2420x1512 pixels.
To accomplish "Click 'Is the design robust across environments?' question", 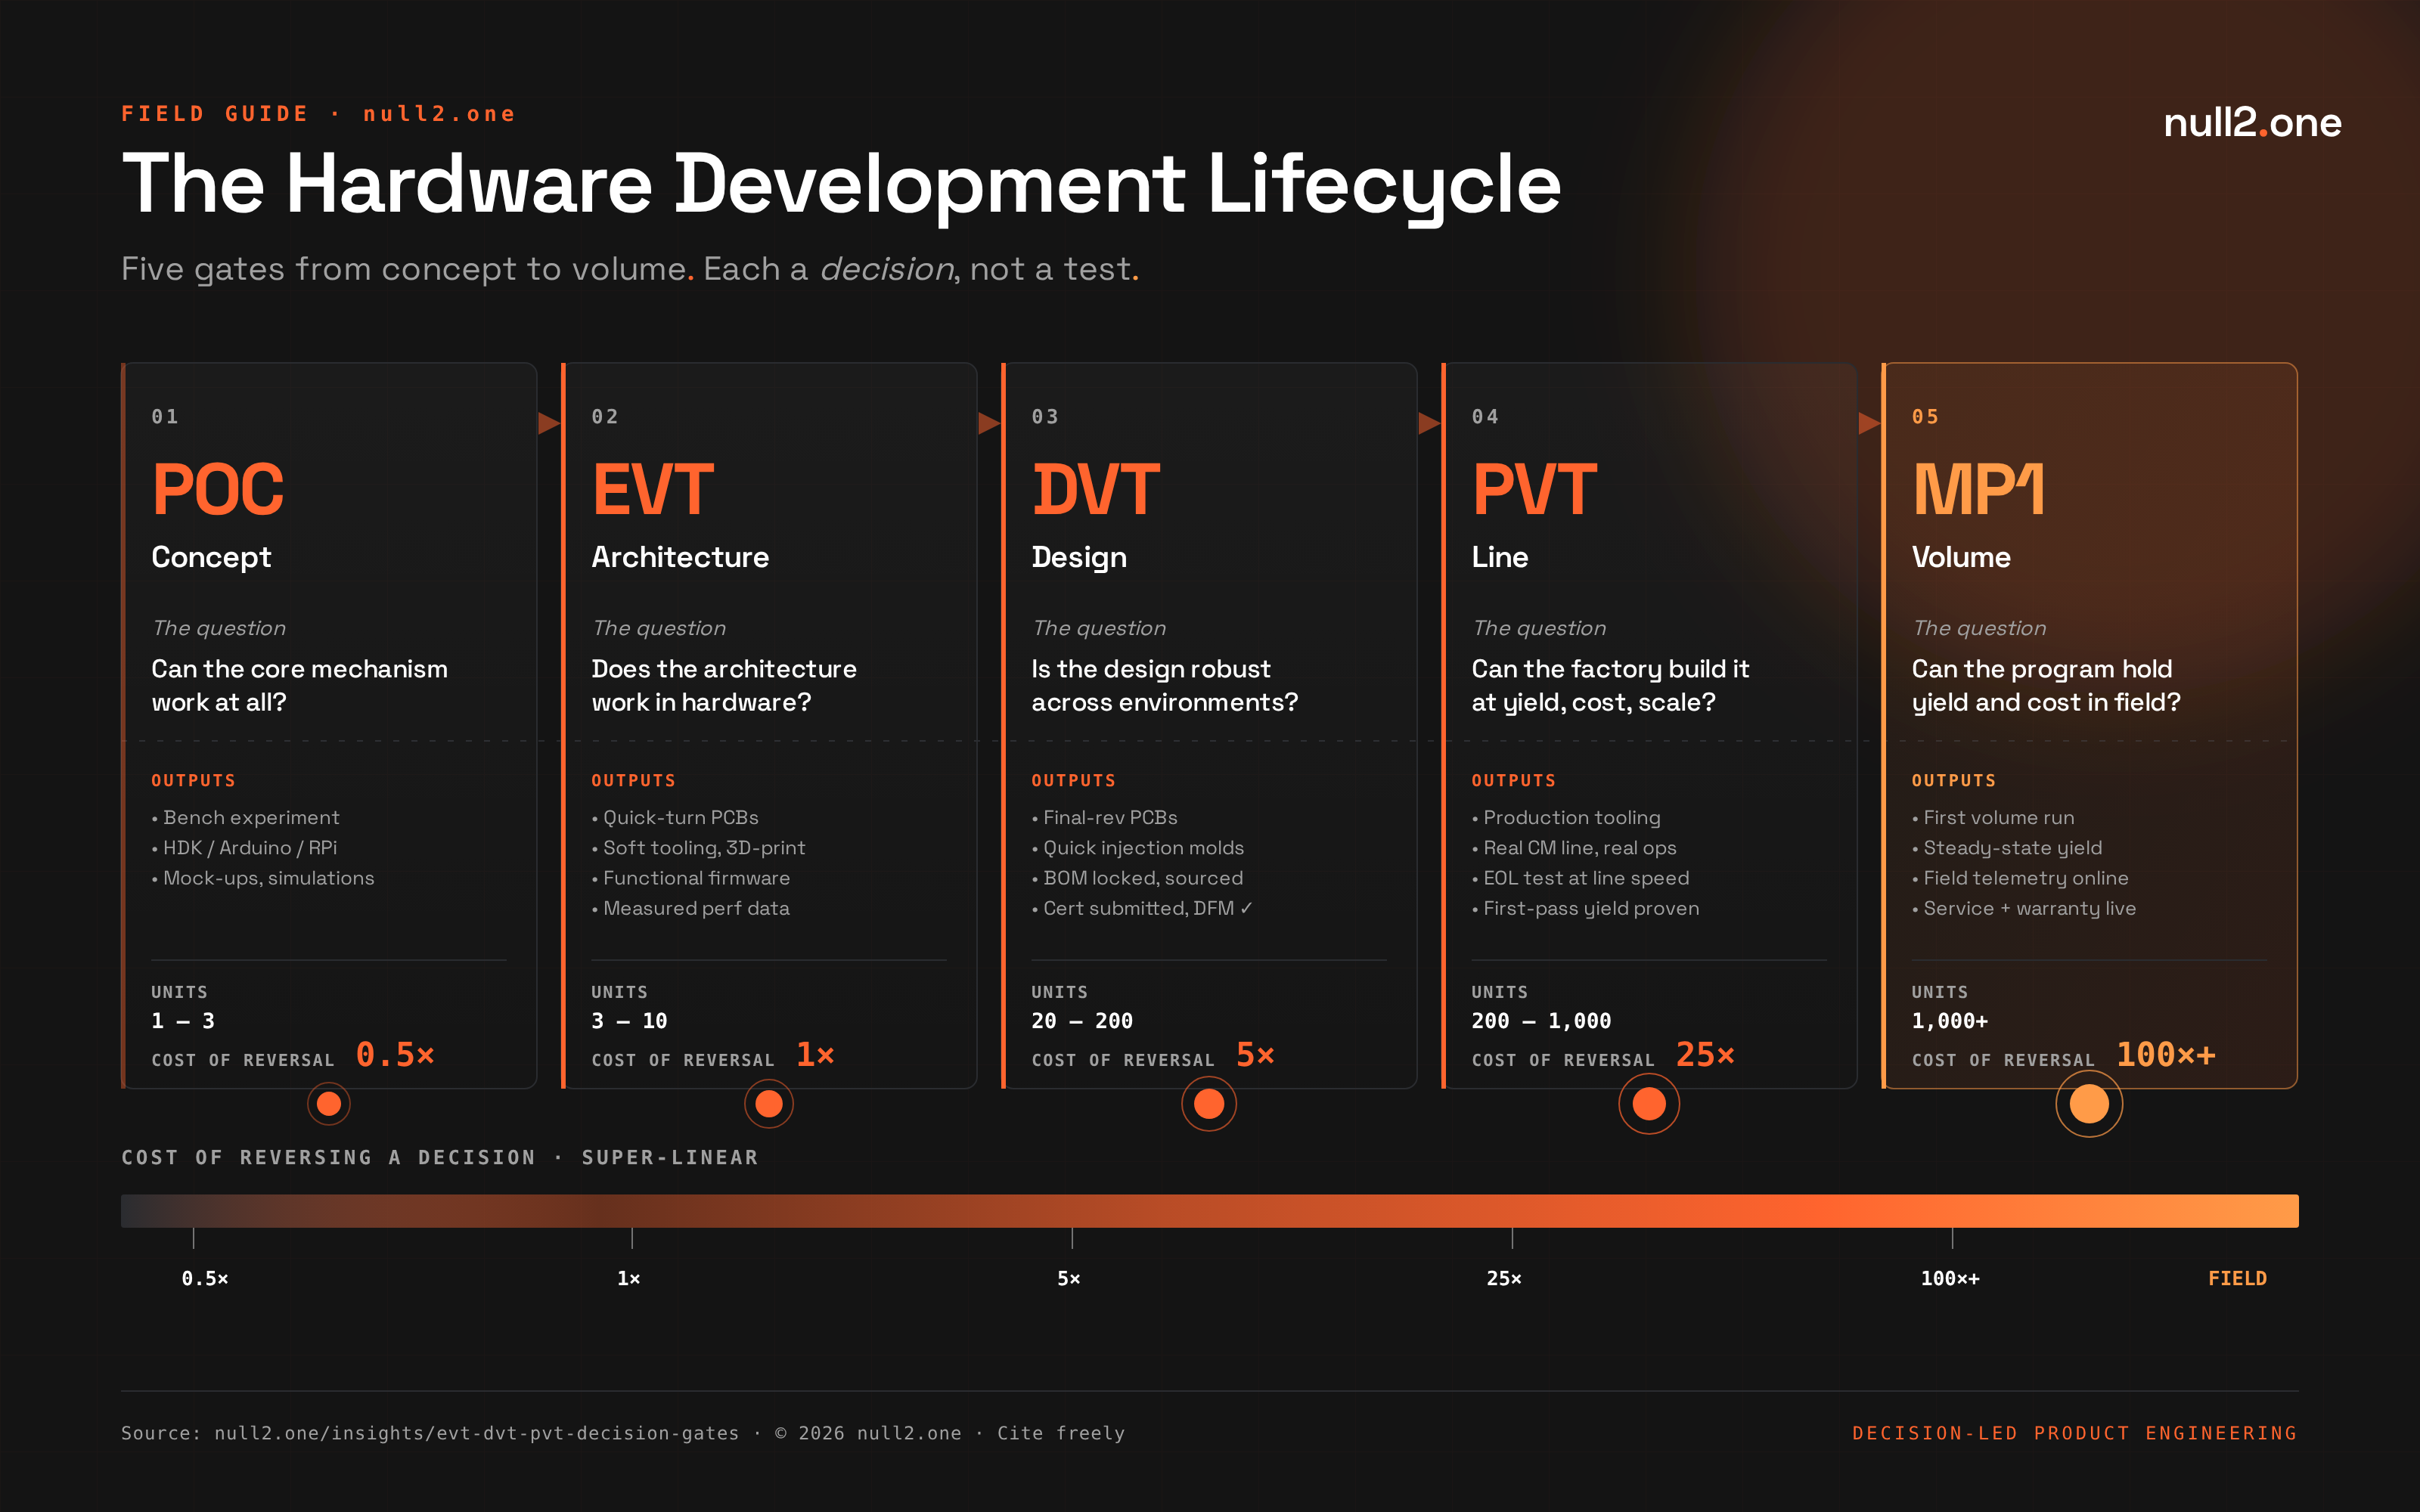I will point(1165,686).
